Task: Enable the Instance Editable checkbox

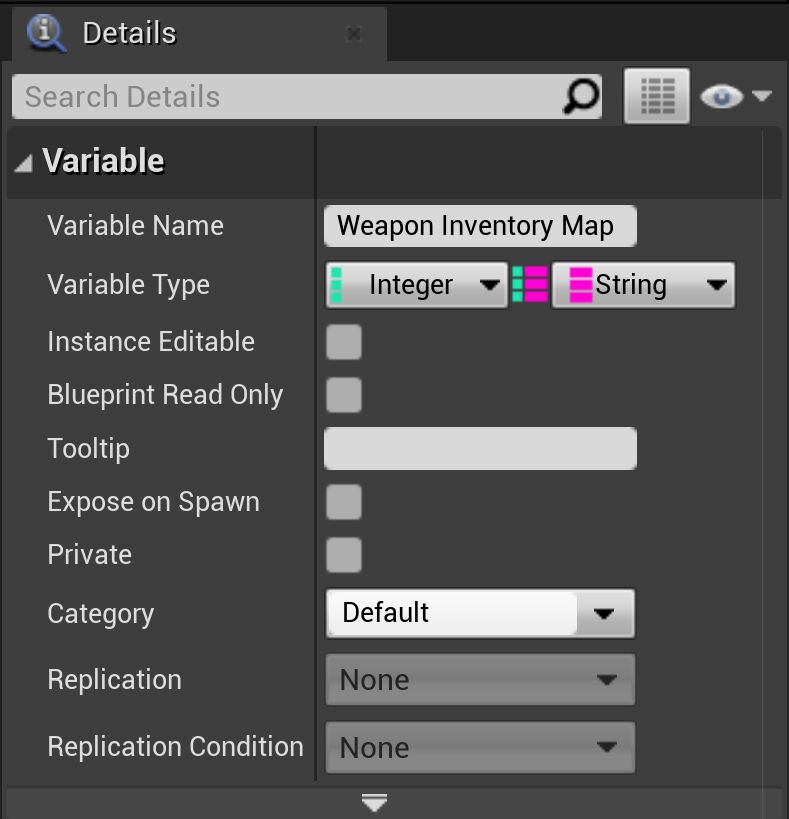Action: pos(344,342)
